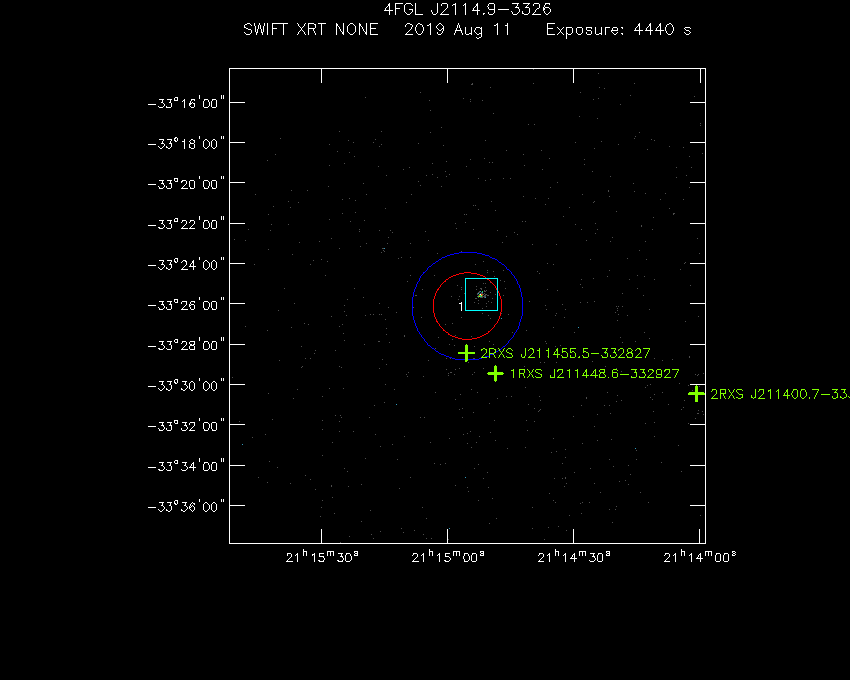Click the 21h15m30s right ascension label

click(x=322, y=557)
